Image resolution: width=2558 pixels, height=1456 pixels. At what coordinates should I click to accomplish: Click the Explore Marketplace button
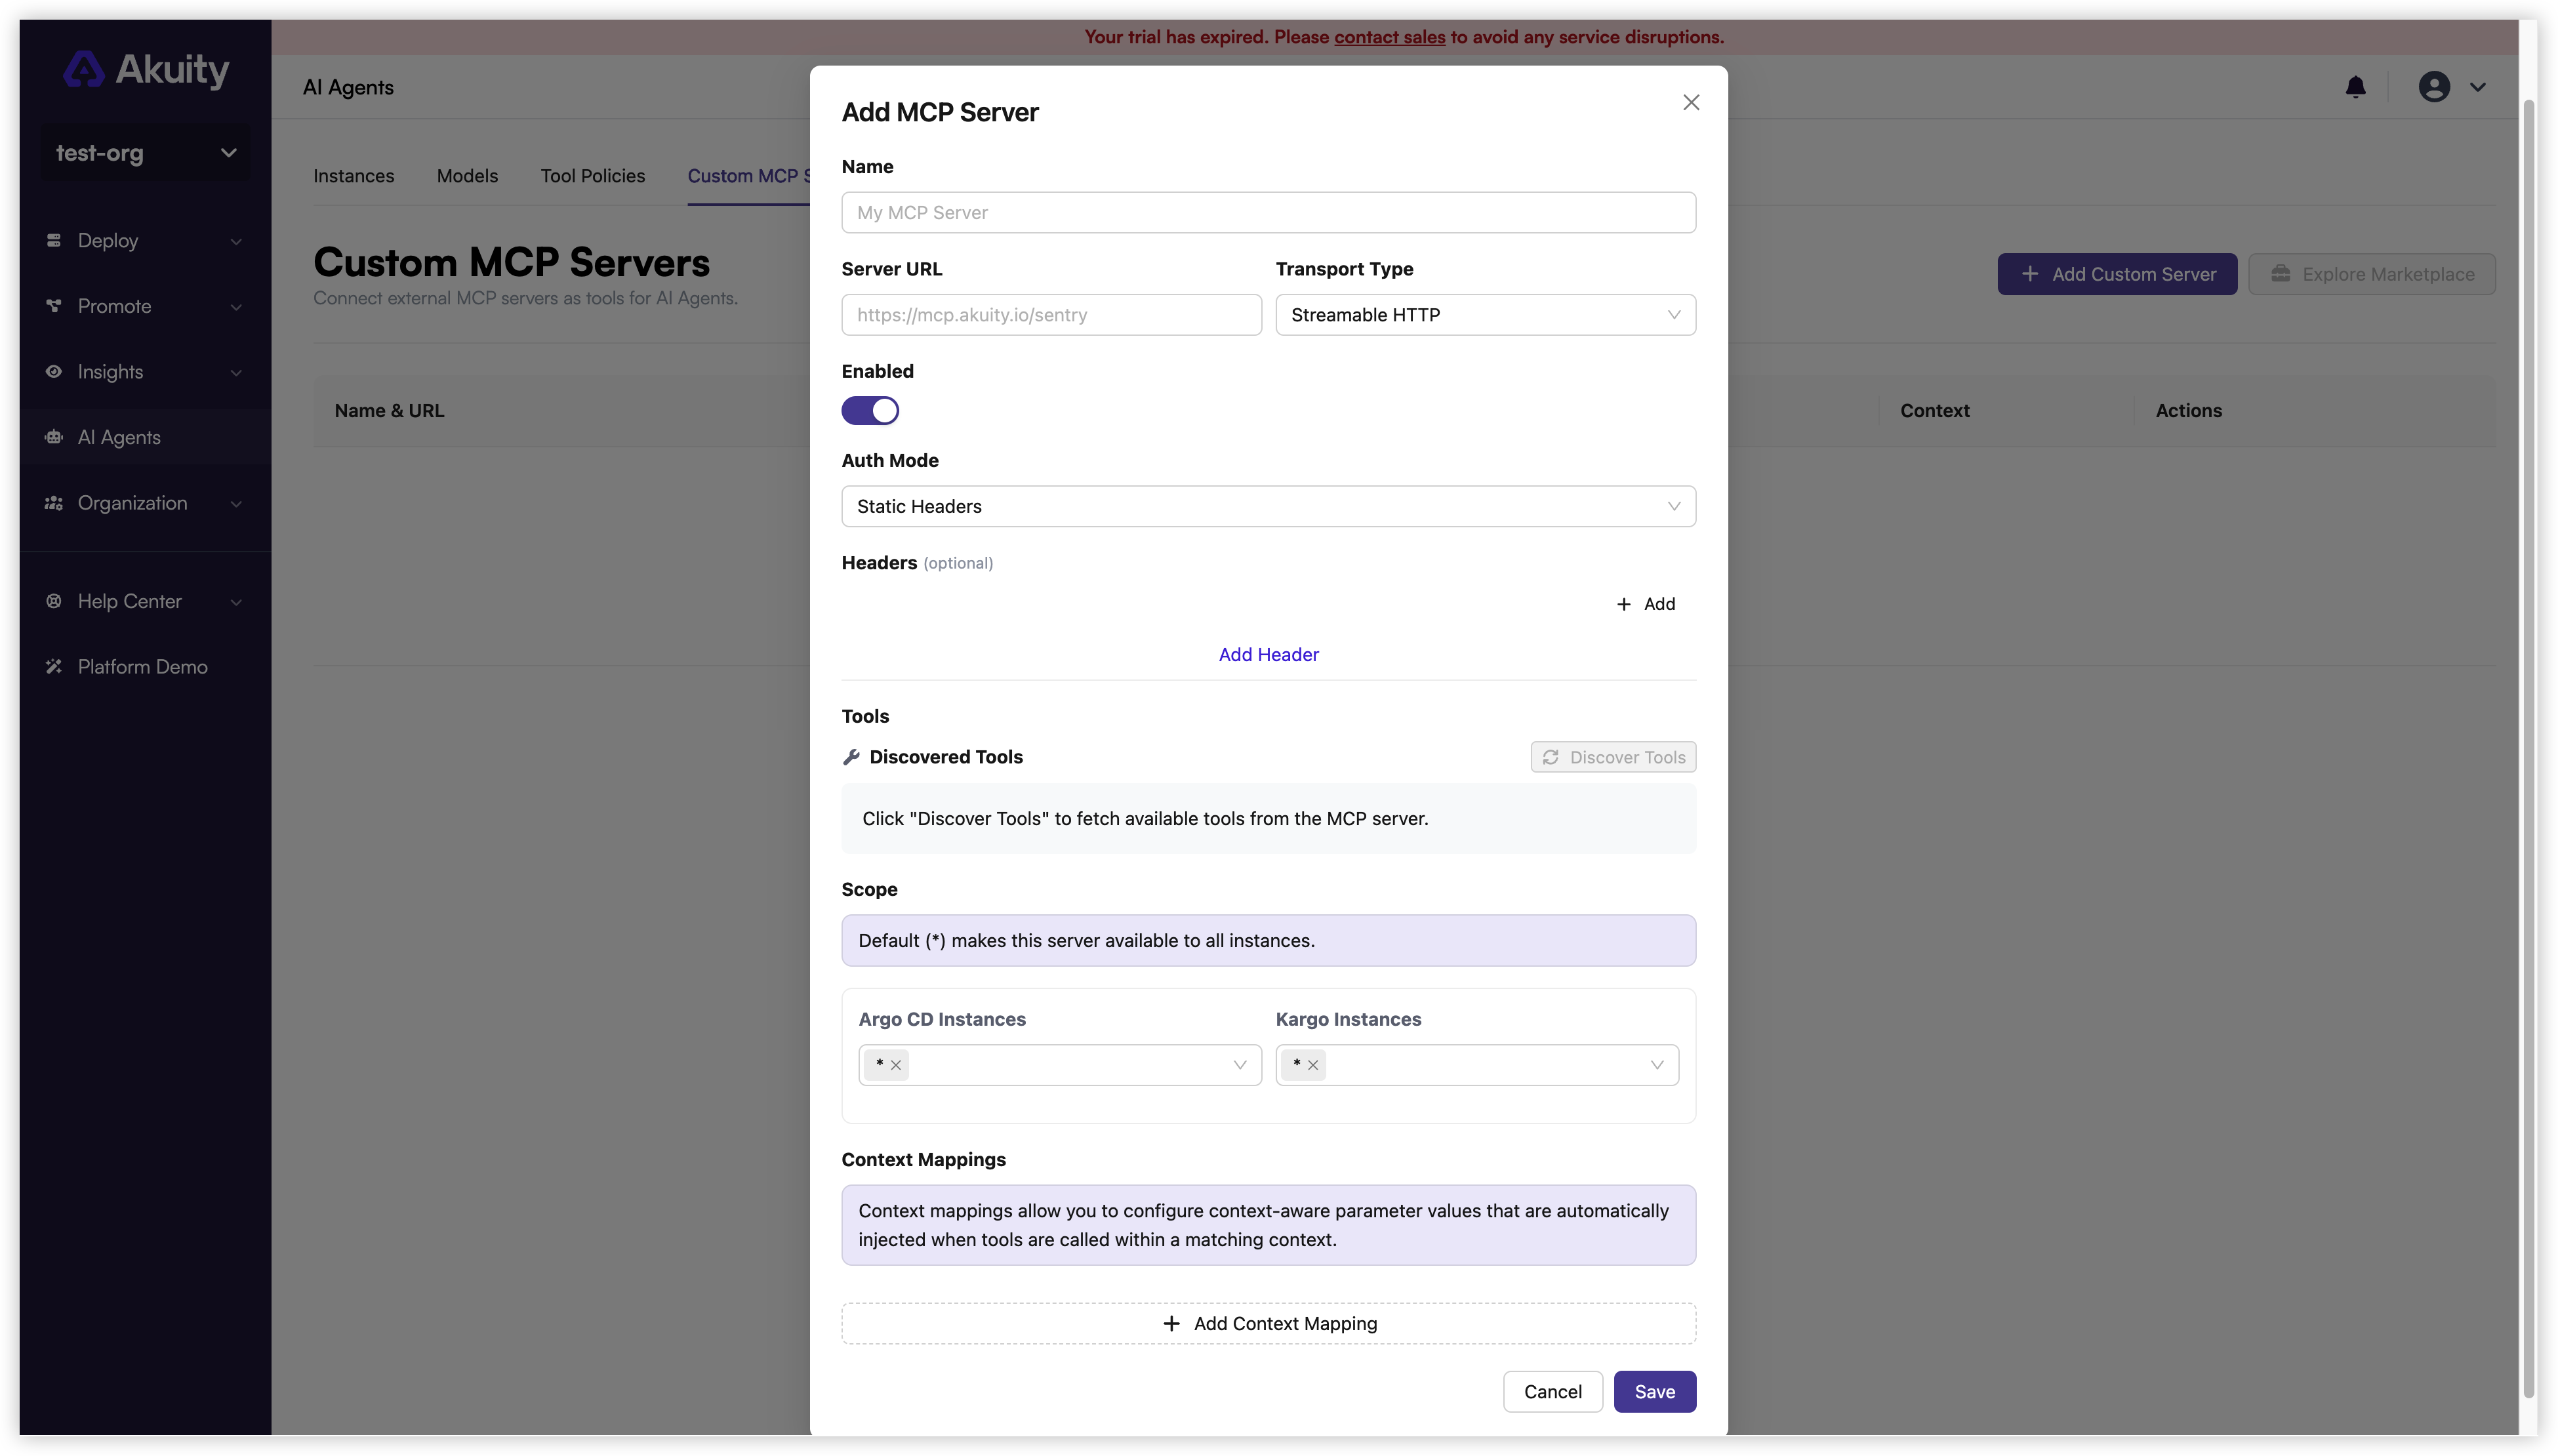coord(2371,274)
